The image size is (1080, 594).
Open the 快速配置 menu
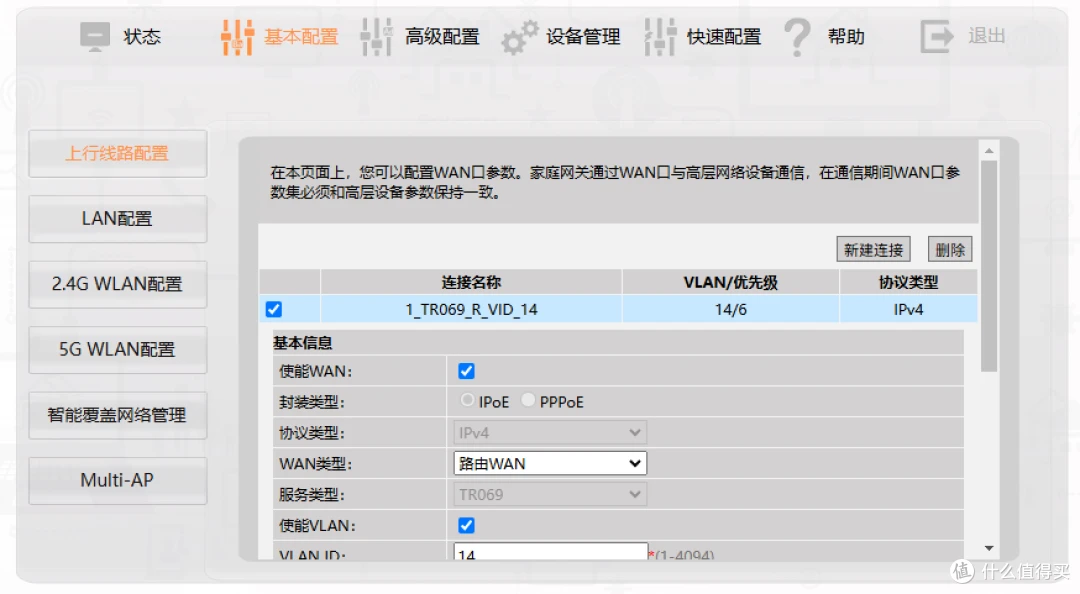tap(724, 37)
